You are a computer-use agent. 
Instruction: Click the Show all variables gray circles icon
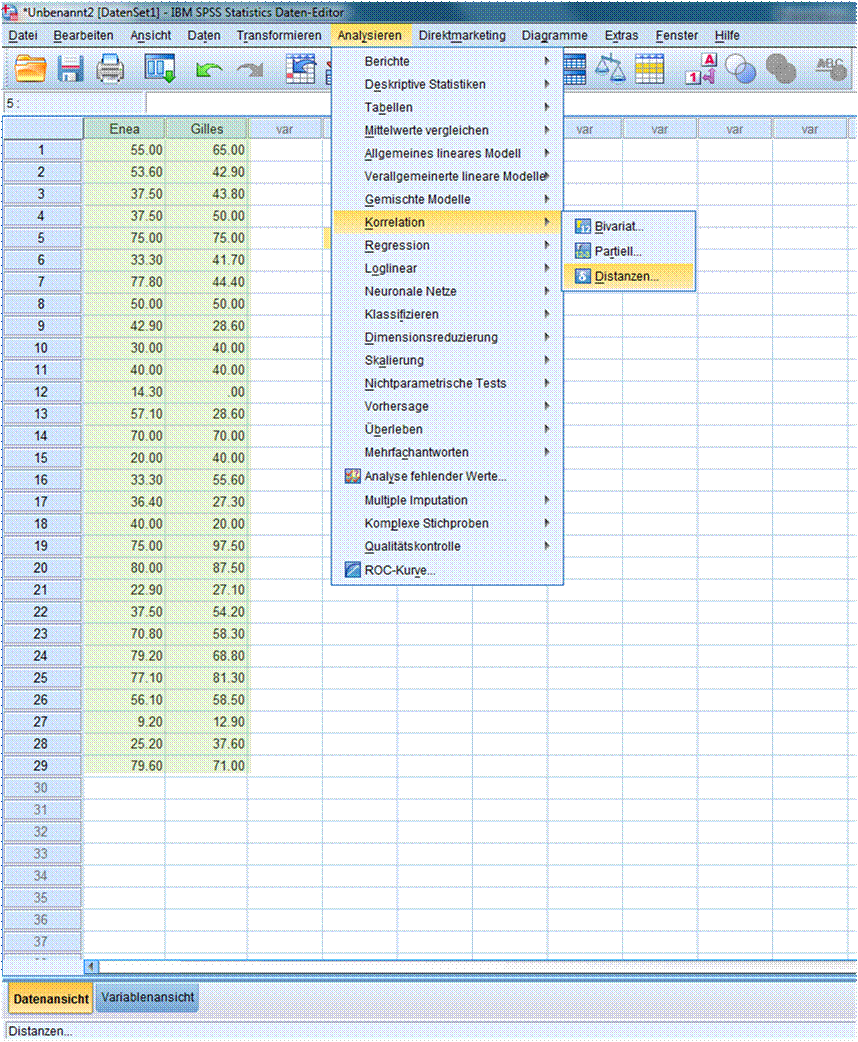781,69
